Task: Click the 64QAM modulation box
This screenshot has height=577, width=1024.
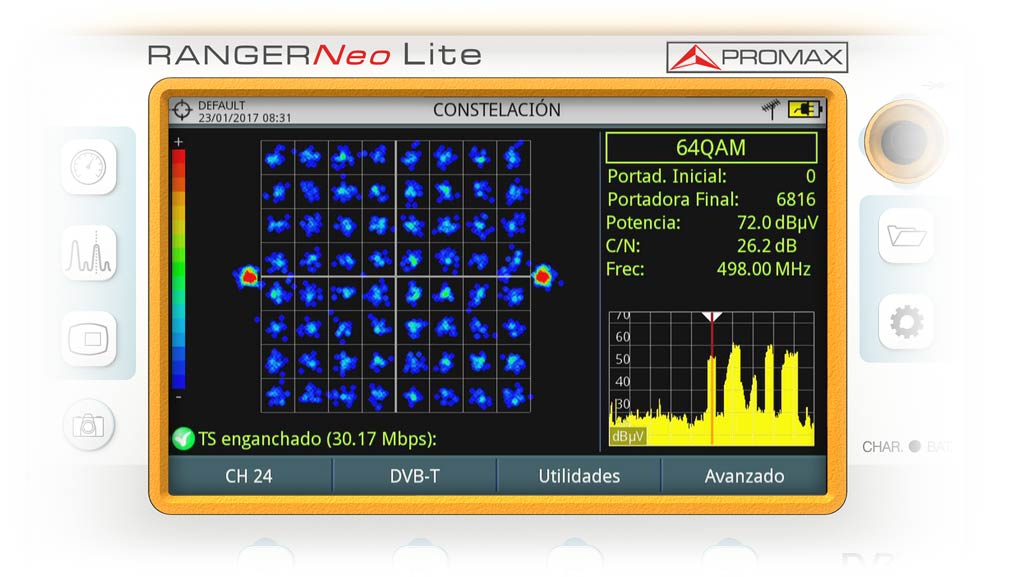Action: point(711,148)
